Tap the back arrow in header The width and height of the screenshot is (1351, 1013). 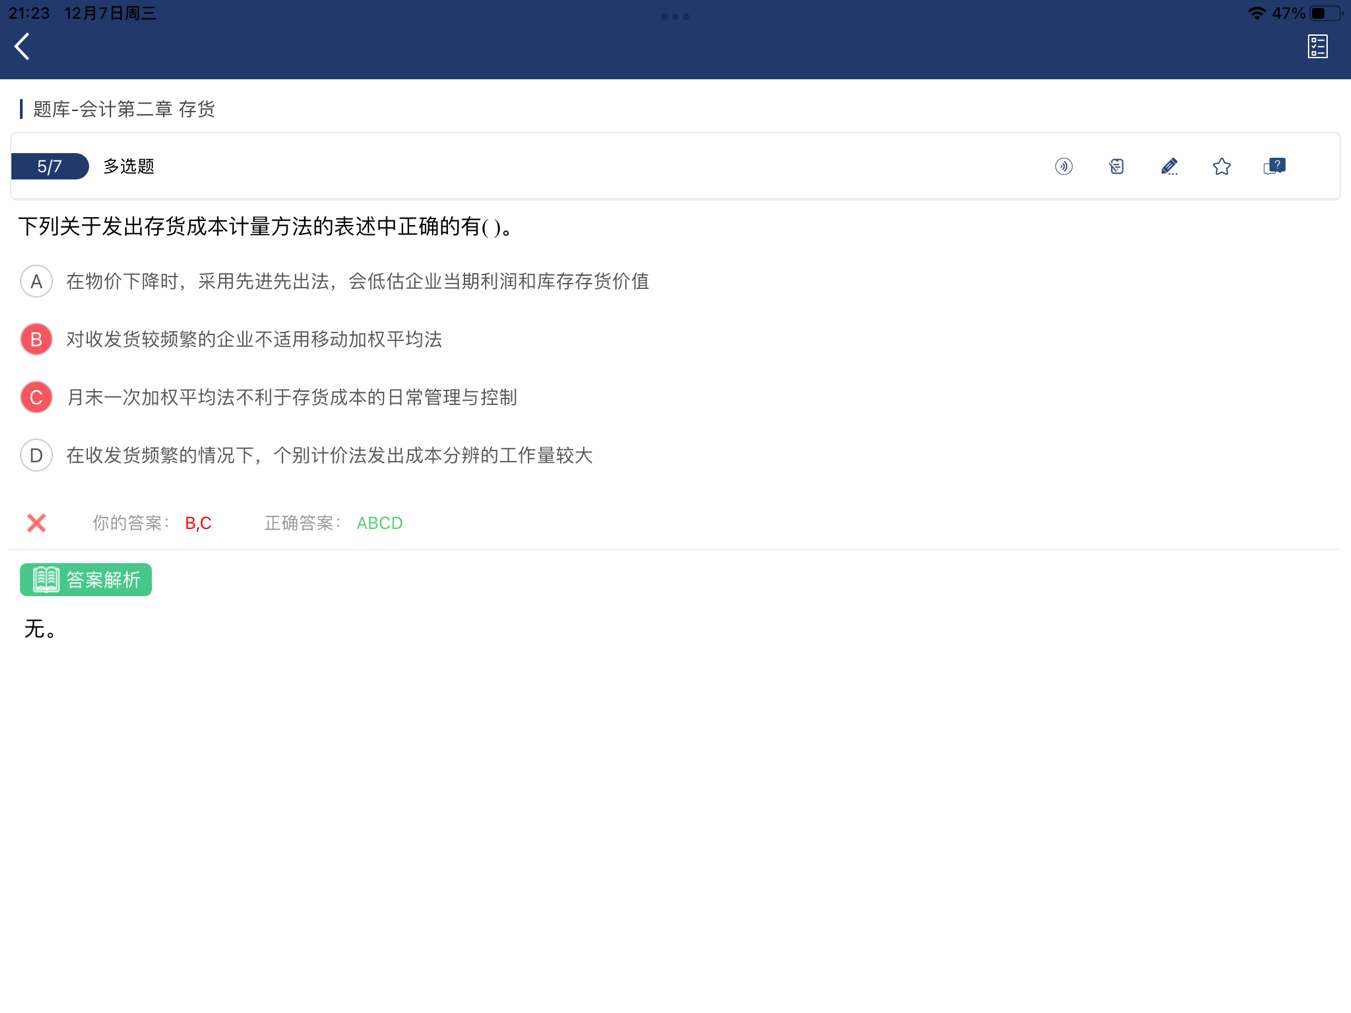click(22, 46)
